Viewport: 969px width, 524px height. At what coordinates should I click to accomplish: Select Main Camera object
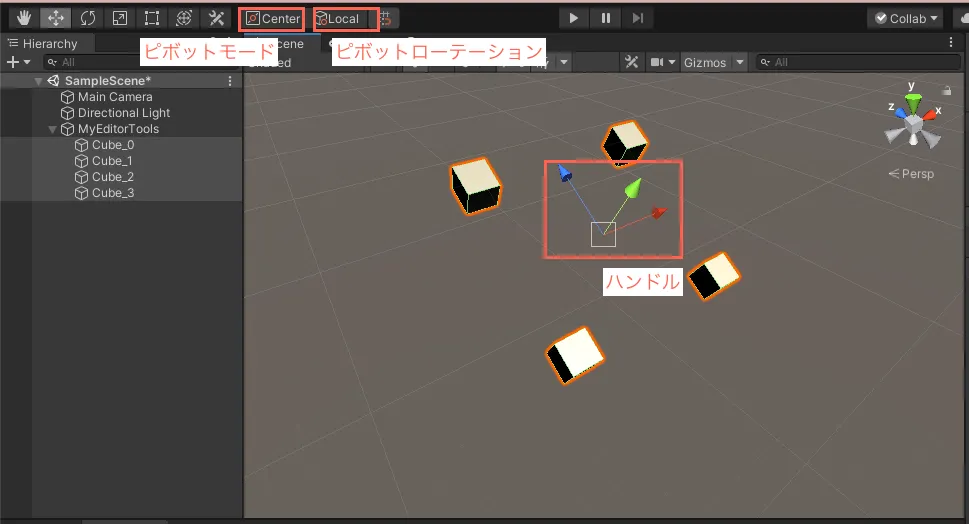[115, 97]
